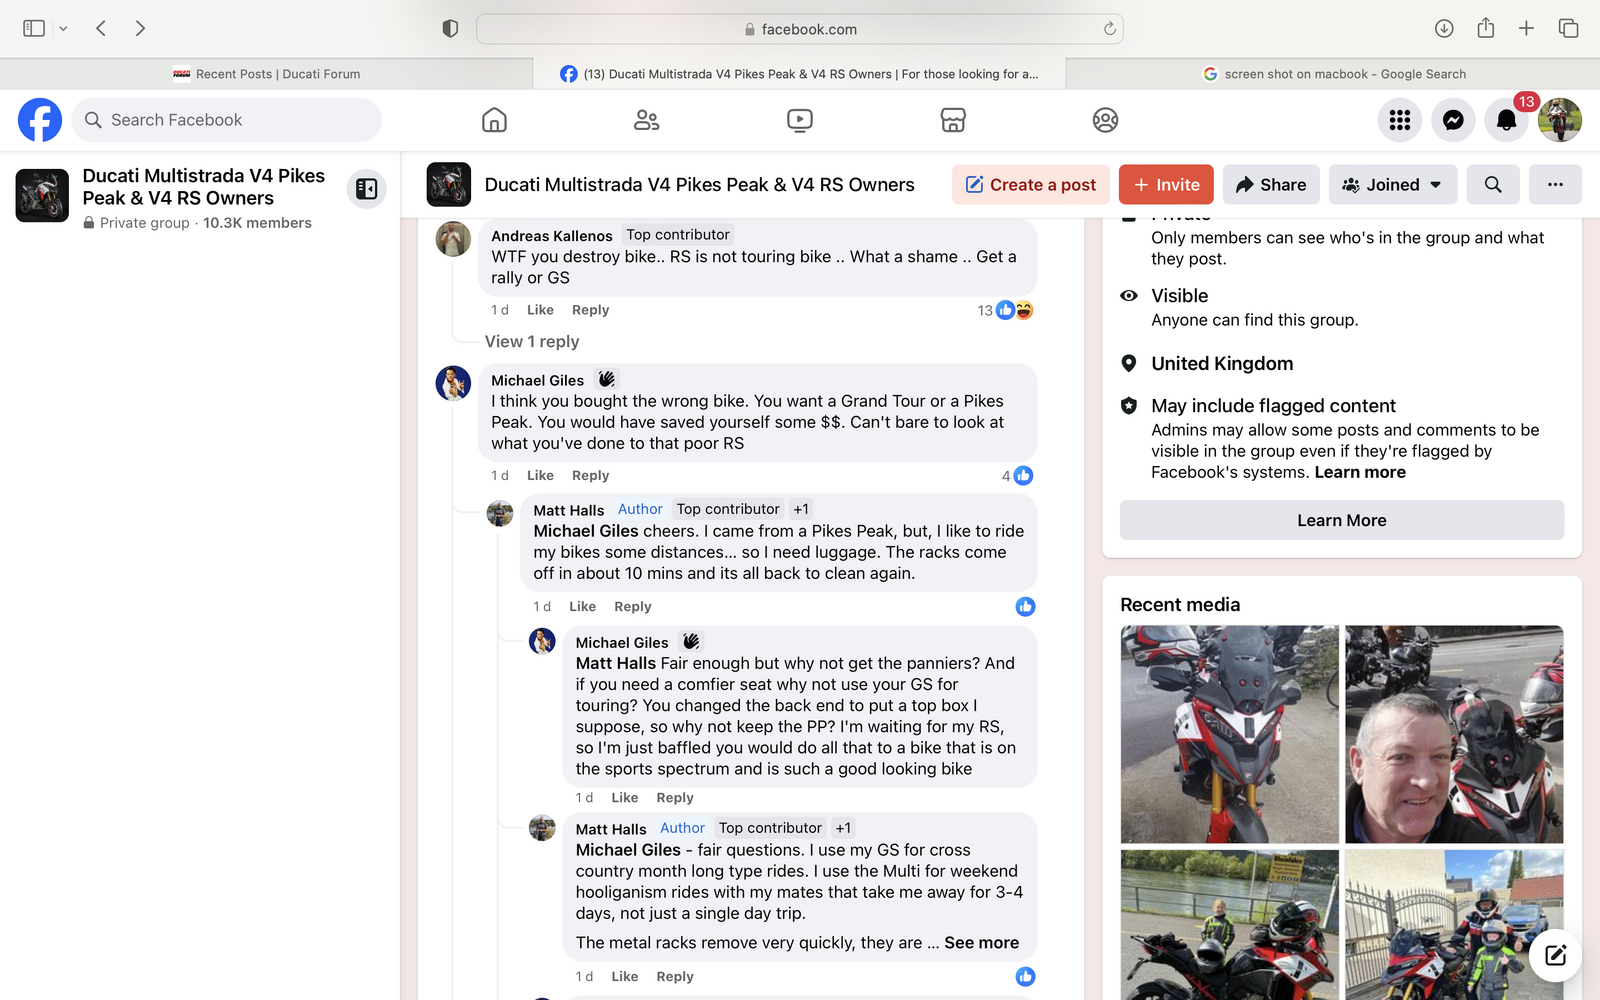Reload the page with the refresh icon

(x=1109, y=29)
